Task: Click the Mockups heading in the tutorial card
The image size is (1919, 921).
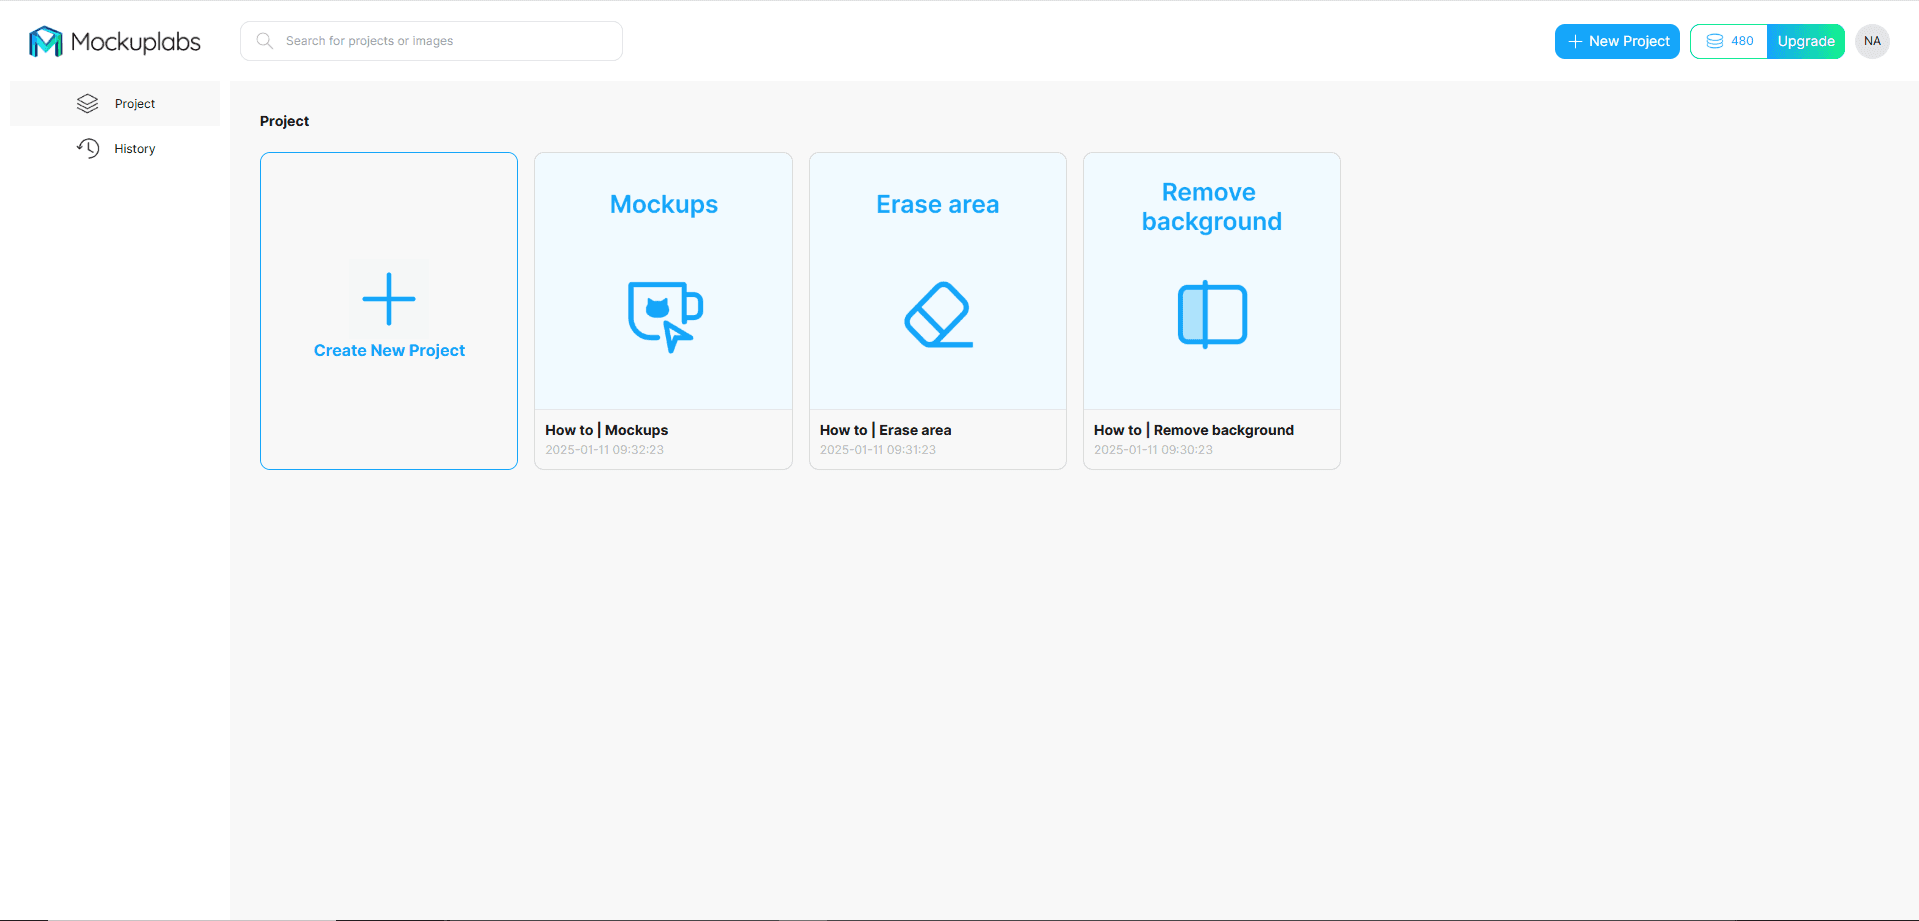Action: tap(664, 204)
